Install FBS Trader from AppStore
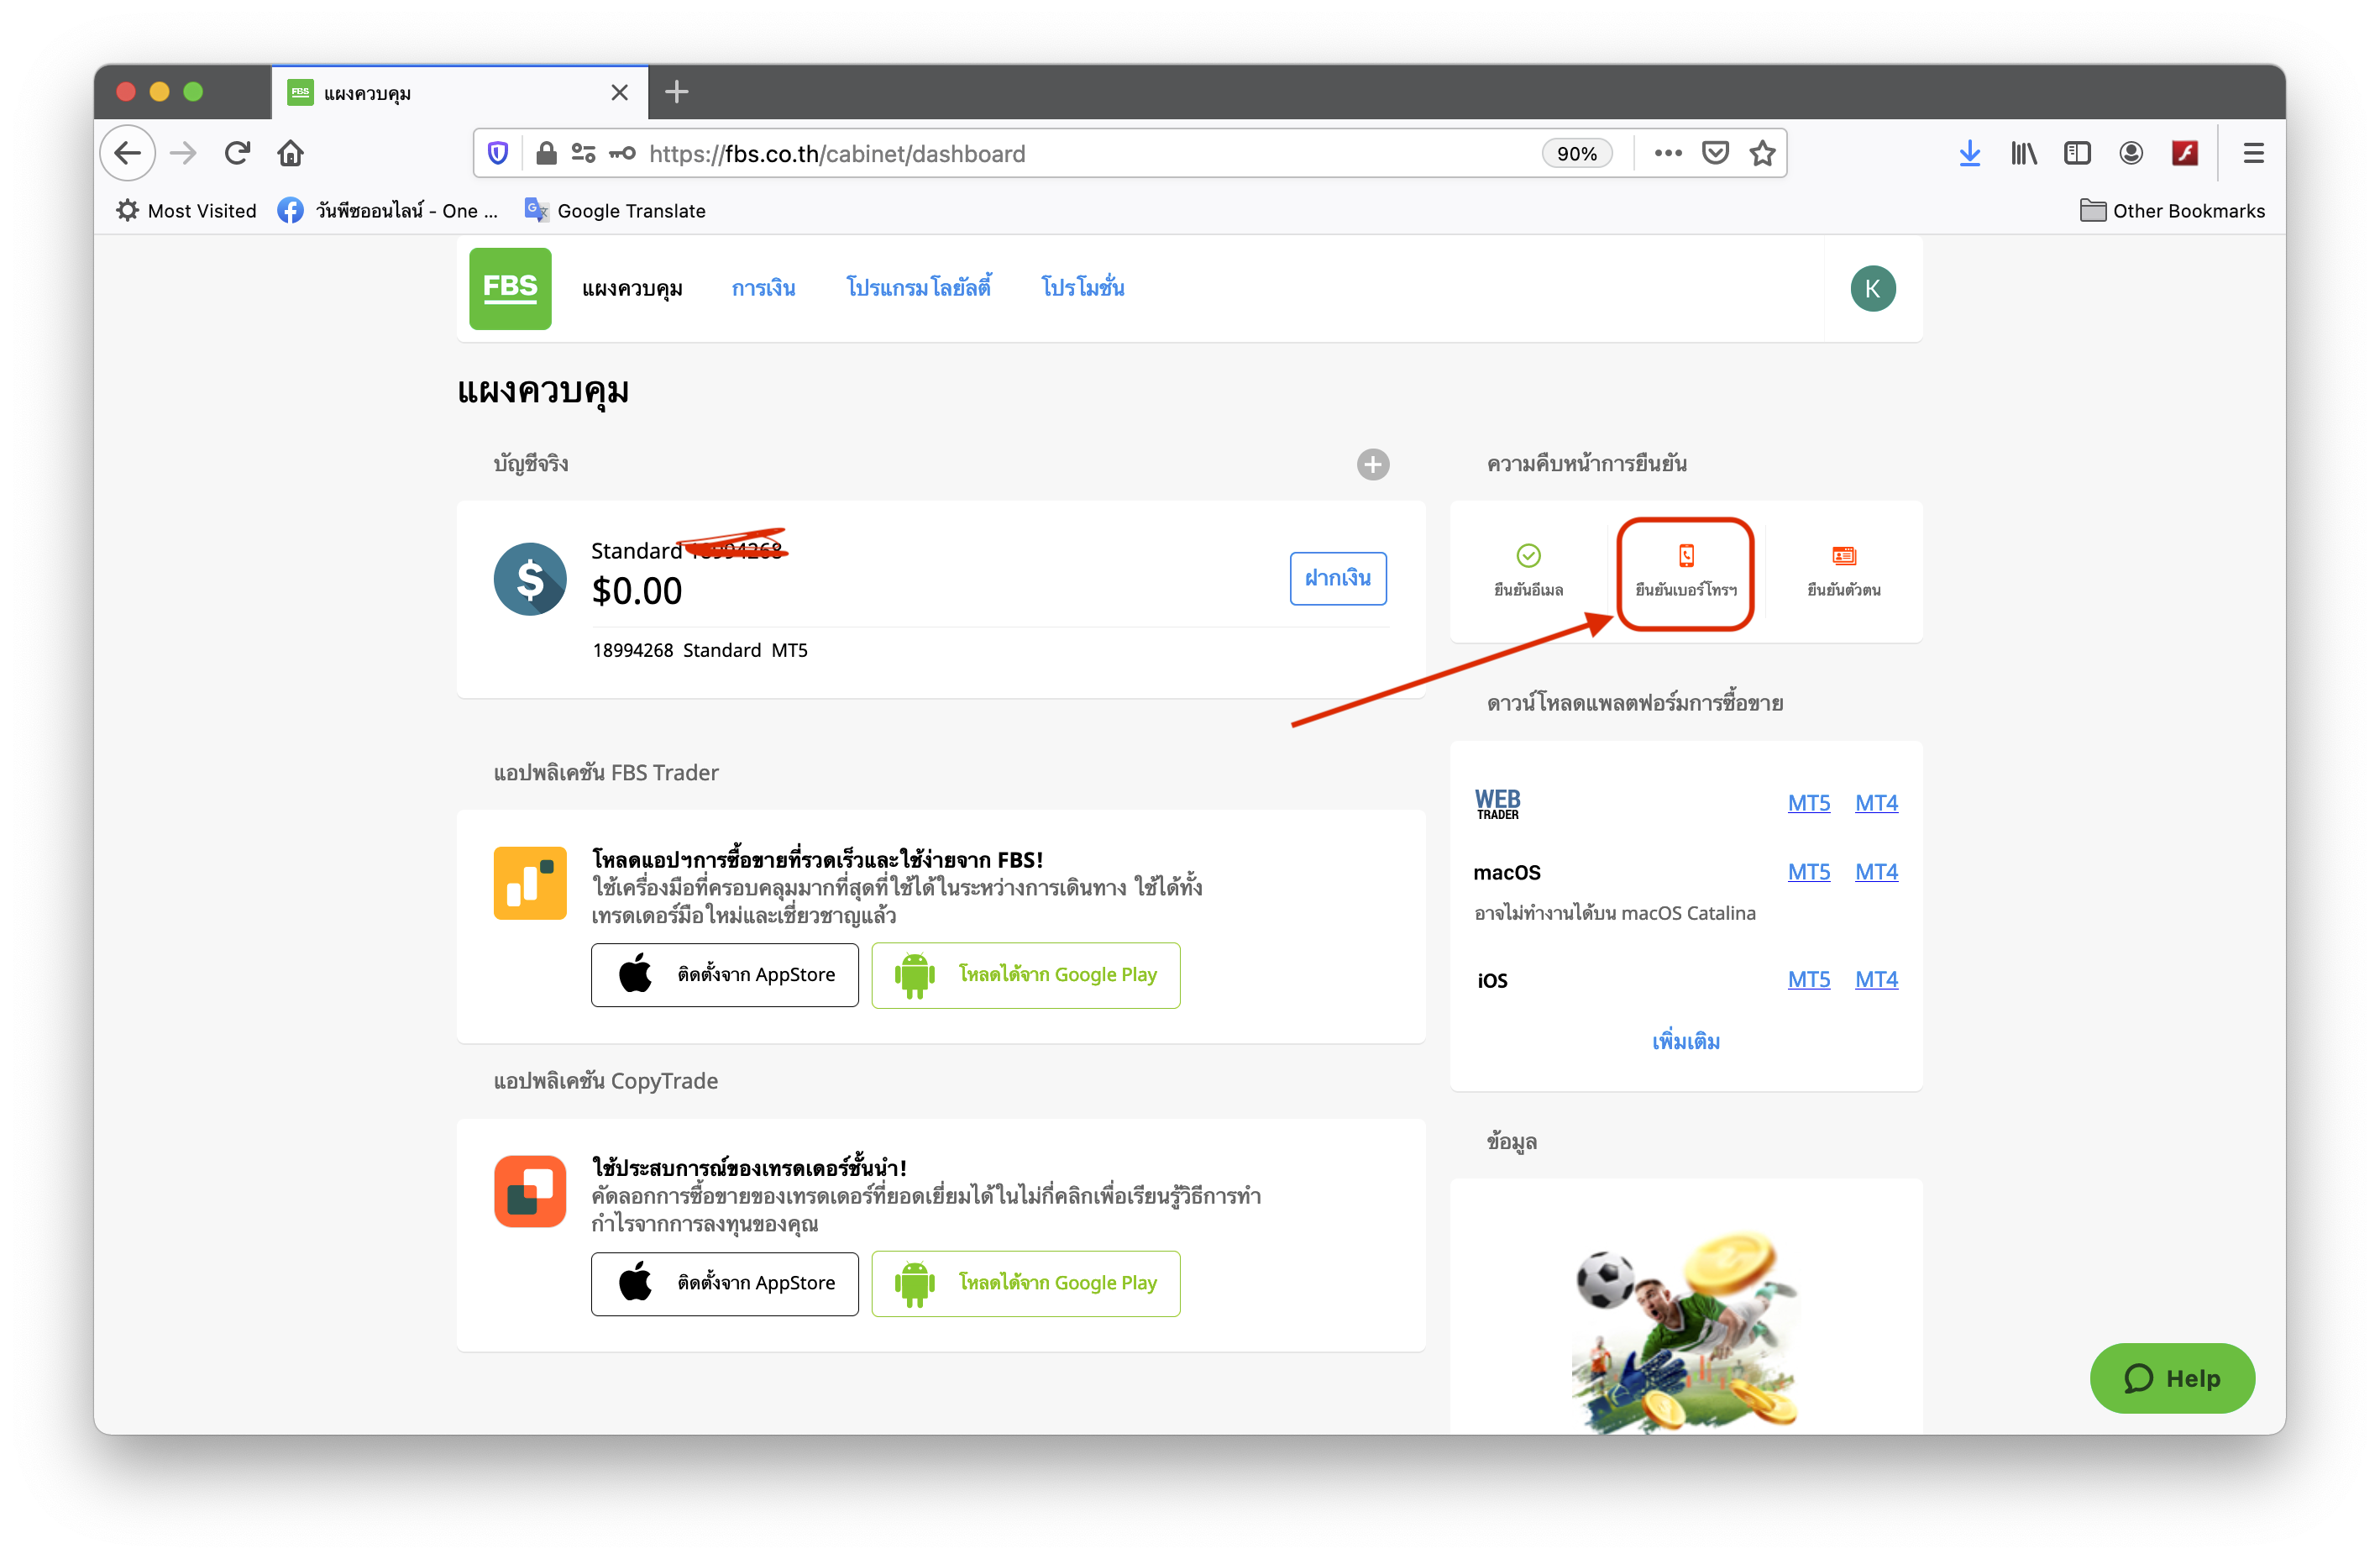 click(724, 975)
